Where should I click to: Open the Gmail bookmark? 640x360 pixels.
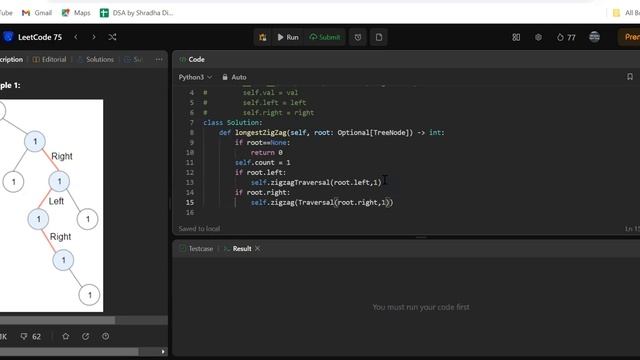point(37,13)
